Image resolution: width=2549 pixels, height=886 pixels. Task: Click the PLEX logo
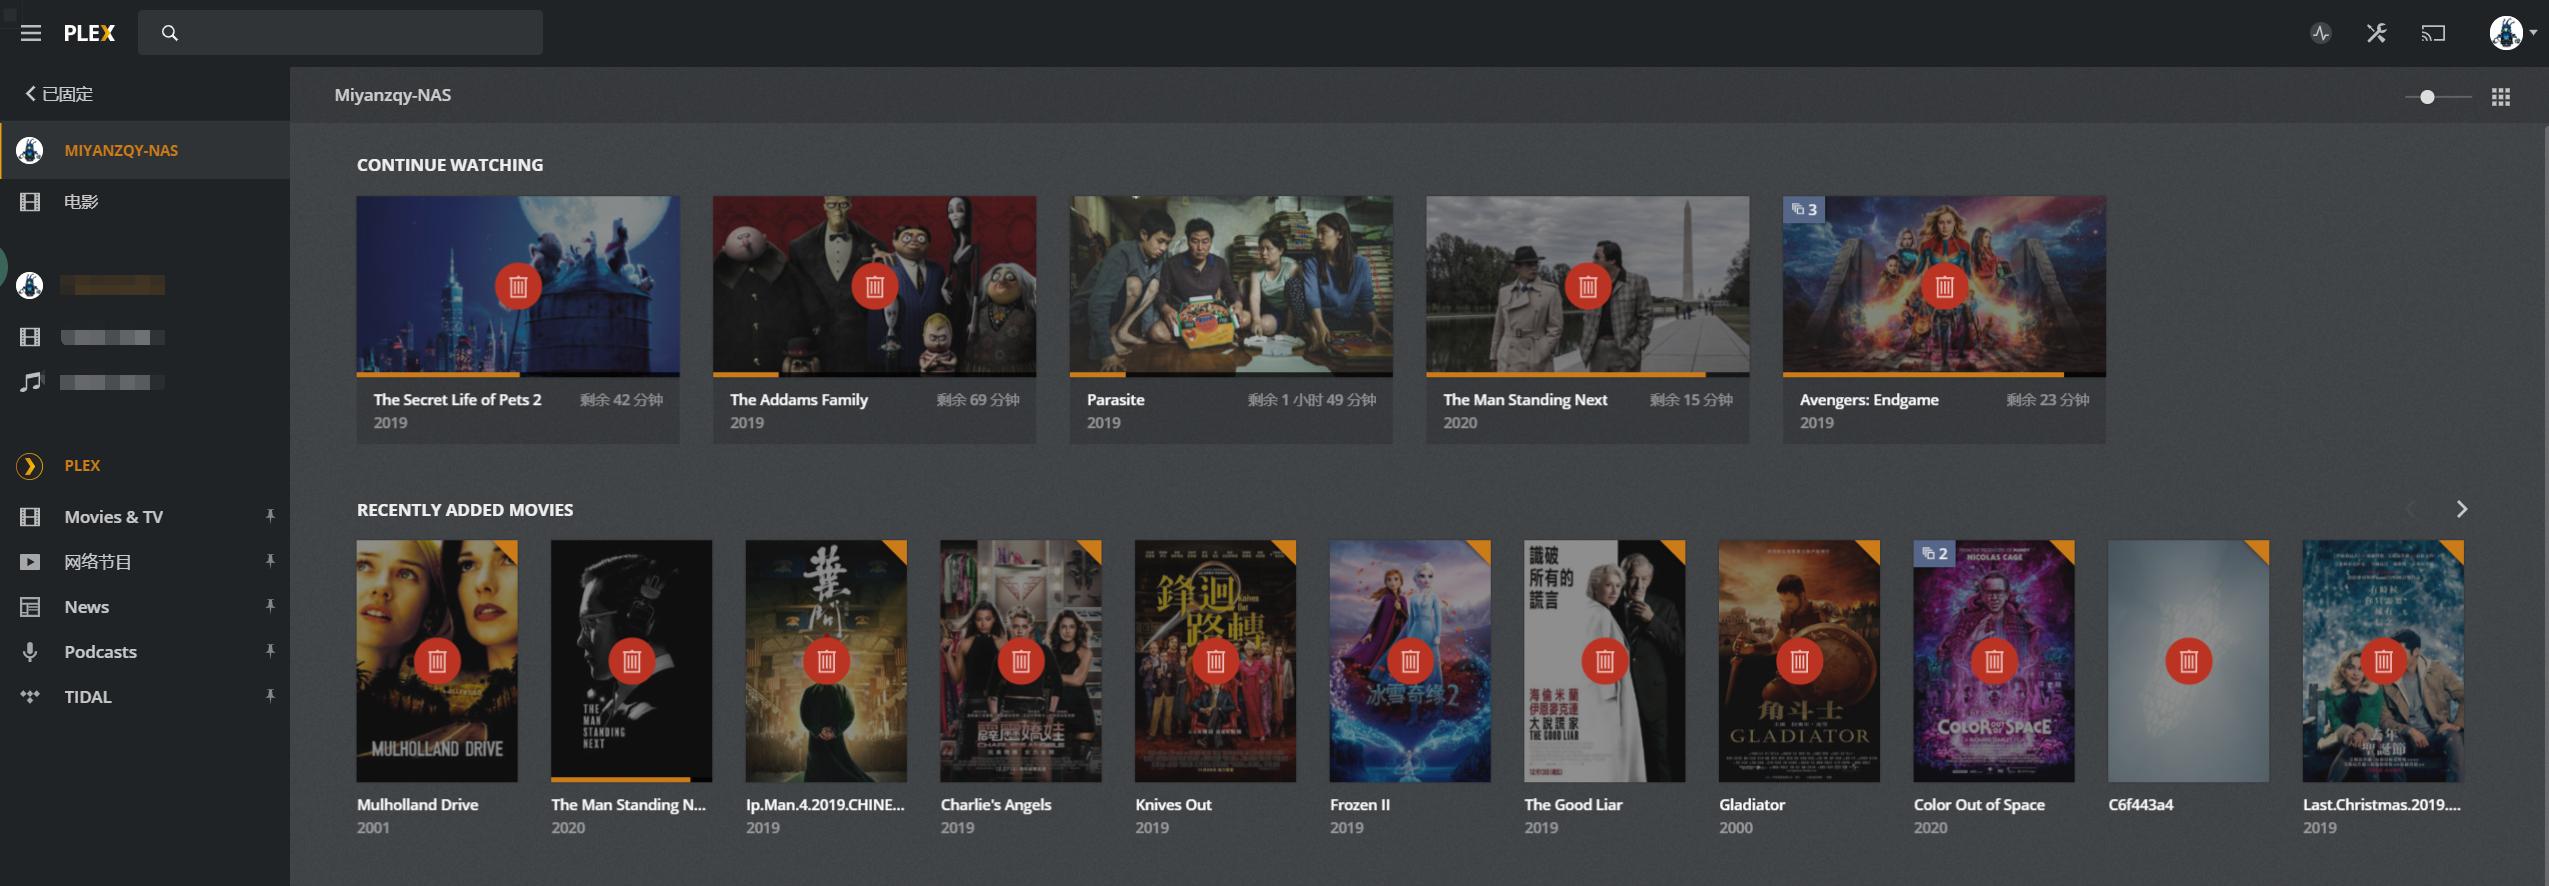click(x=89, y=33)
